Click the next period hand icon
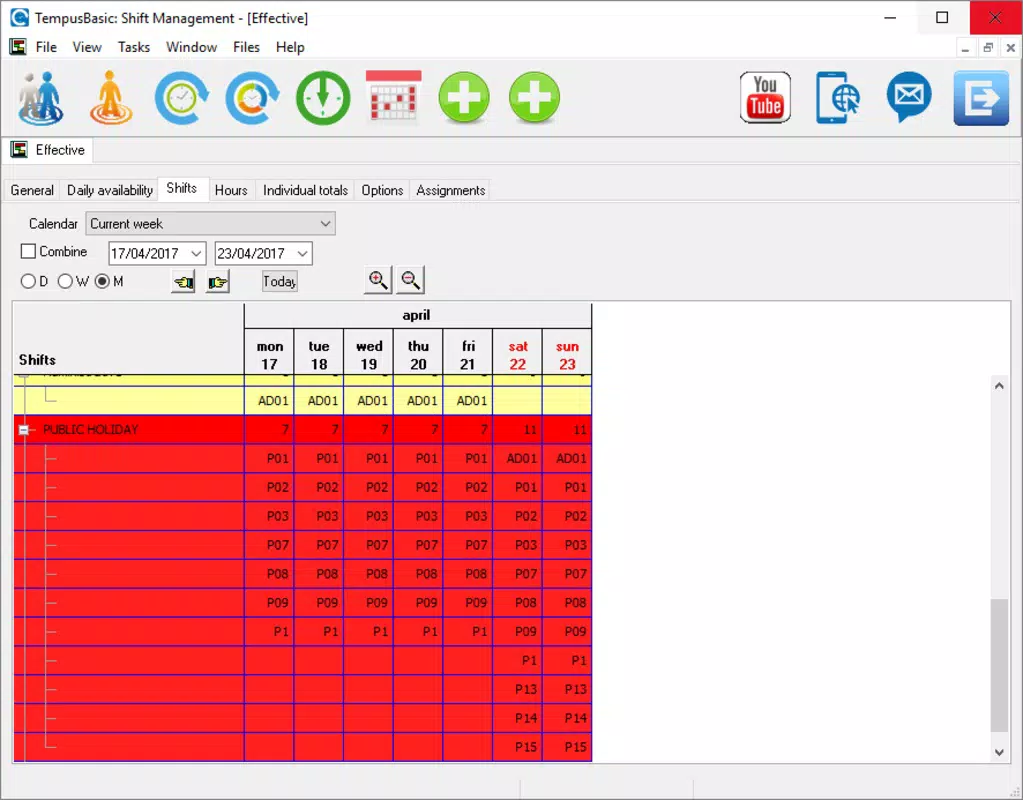Image resolution: width=1023 pixels, height=800 pixels. pyautogui.click(x=217, y=282)
